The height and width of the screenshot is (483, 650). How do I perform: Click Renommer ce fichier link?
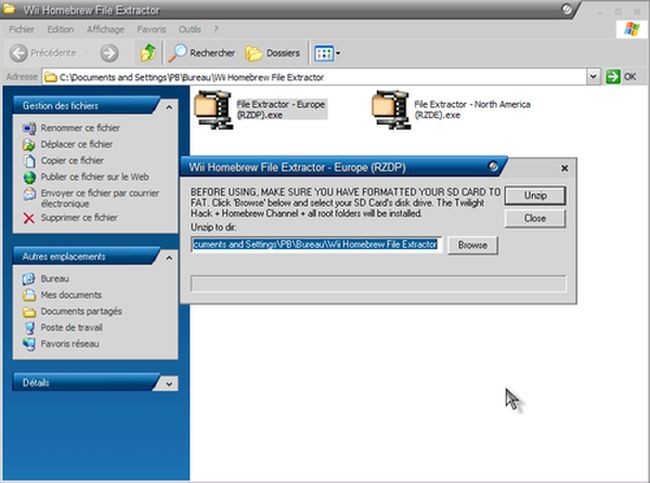(80, 128)
